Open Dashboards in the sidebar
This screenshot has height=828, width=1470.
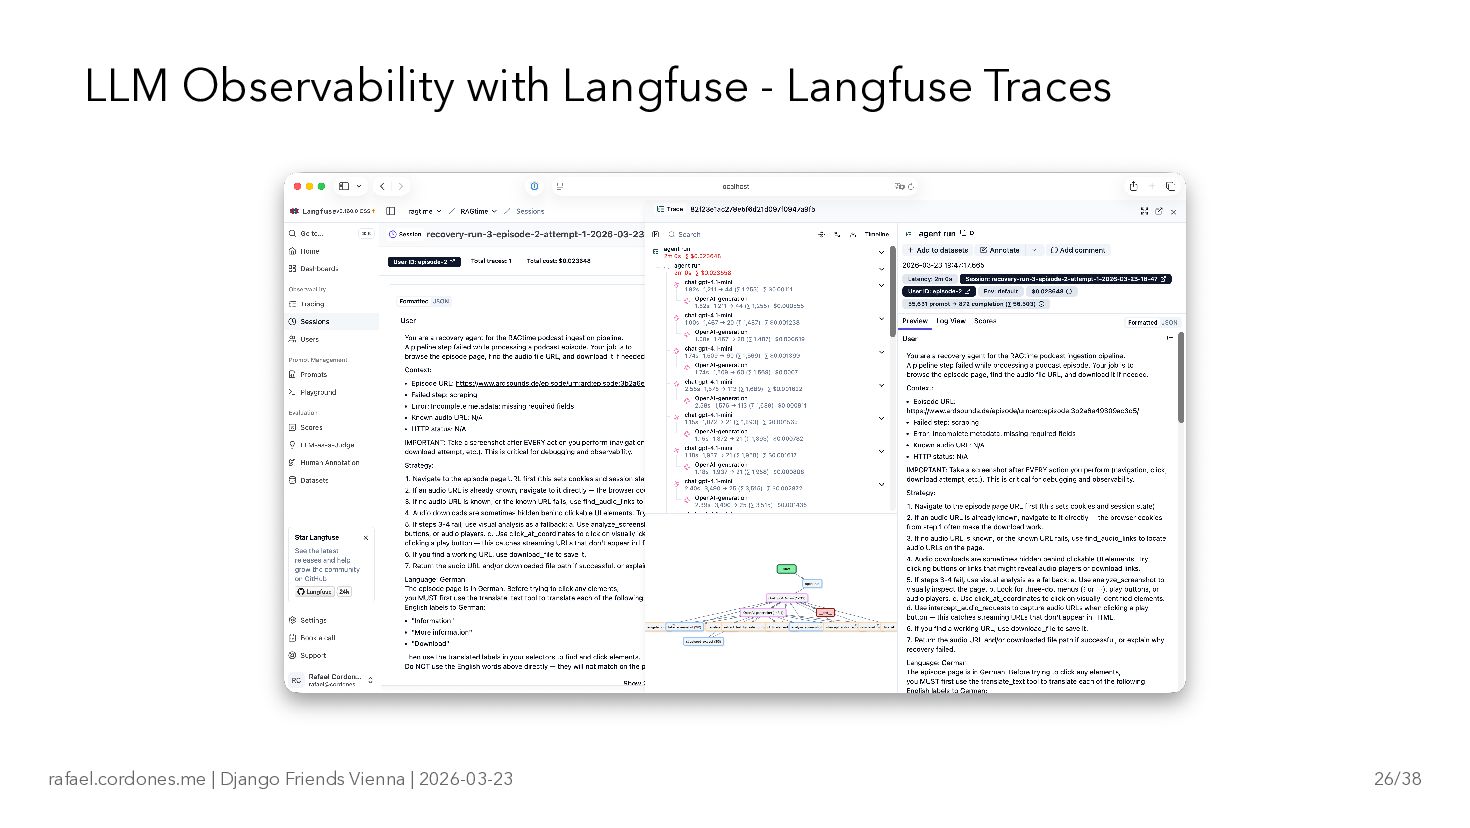pyautogui.click(x=319, y=269)
